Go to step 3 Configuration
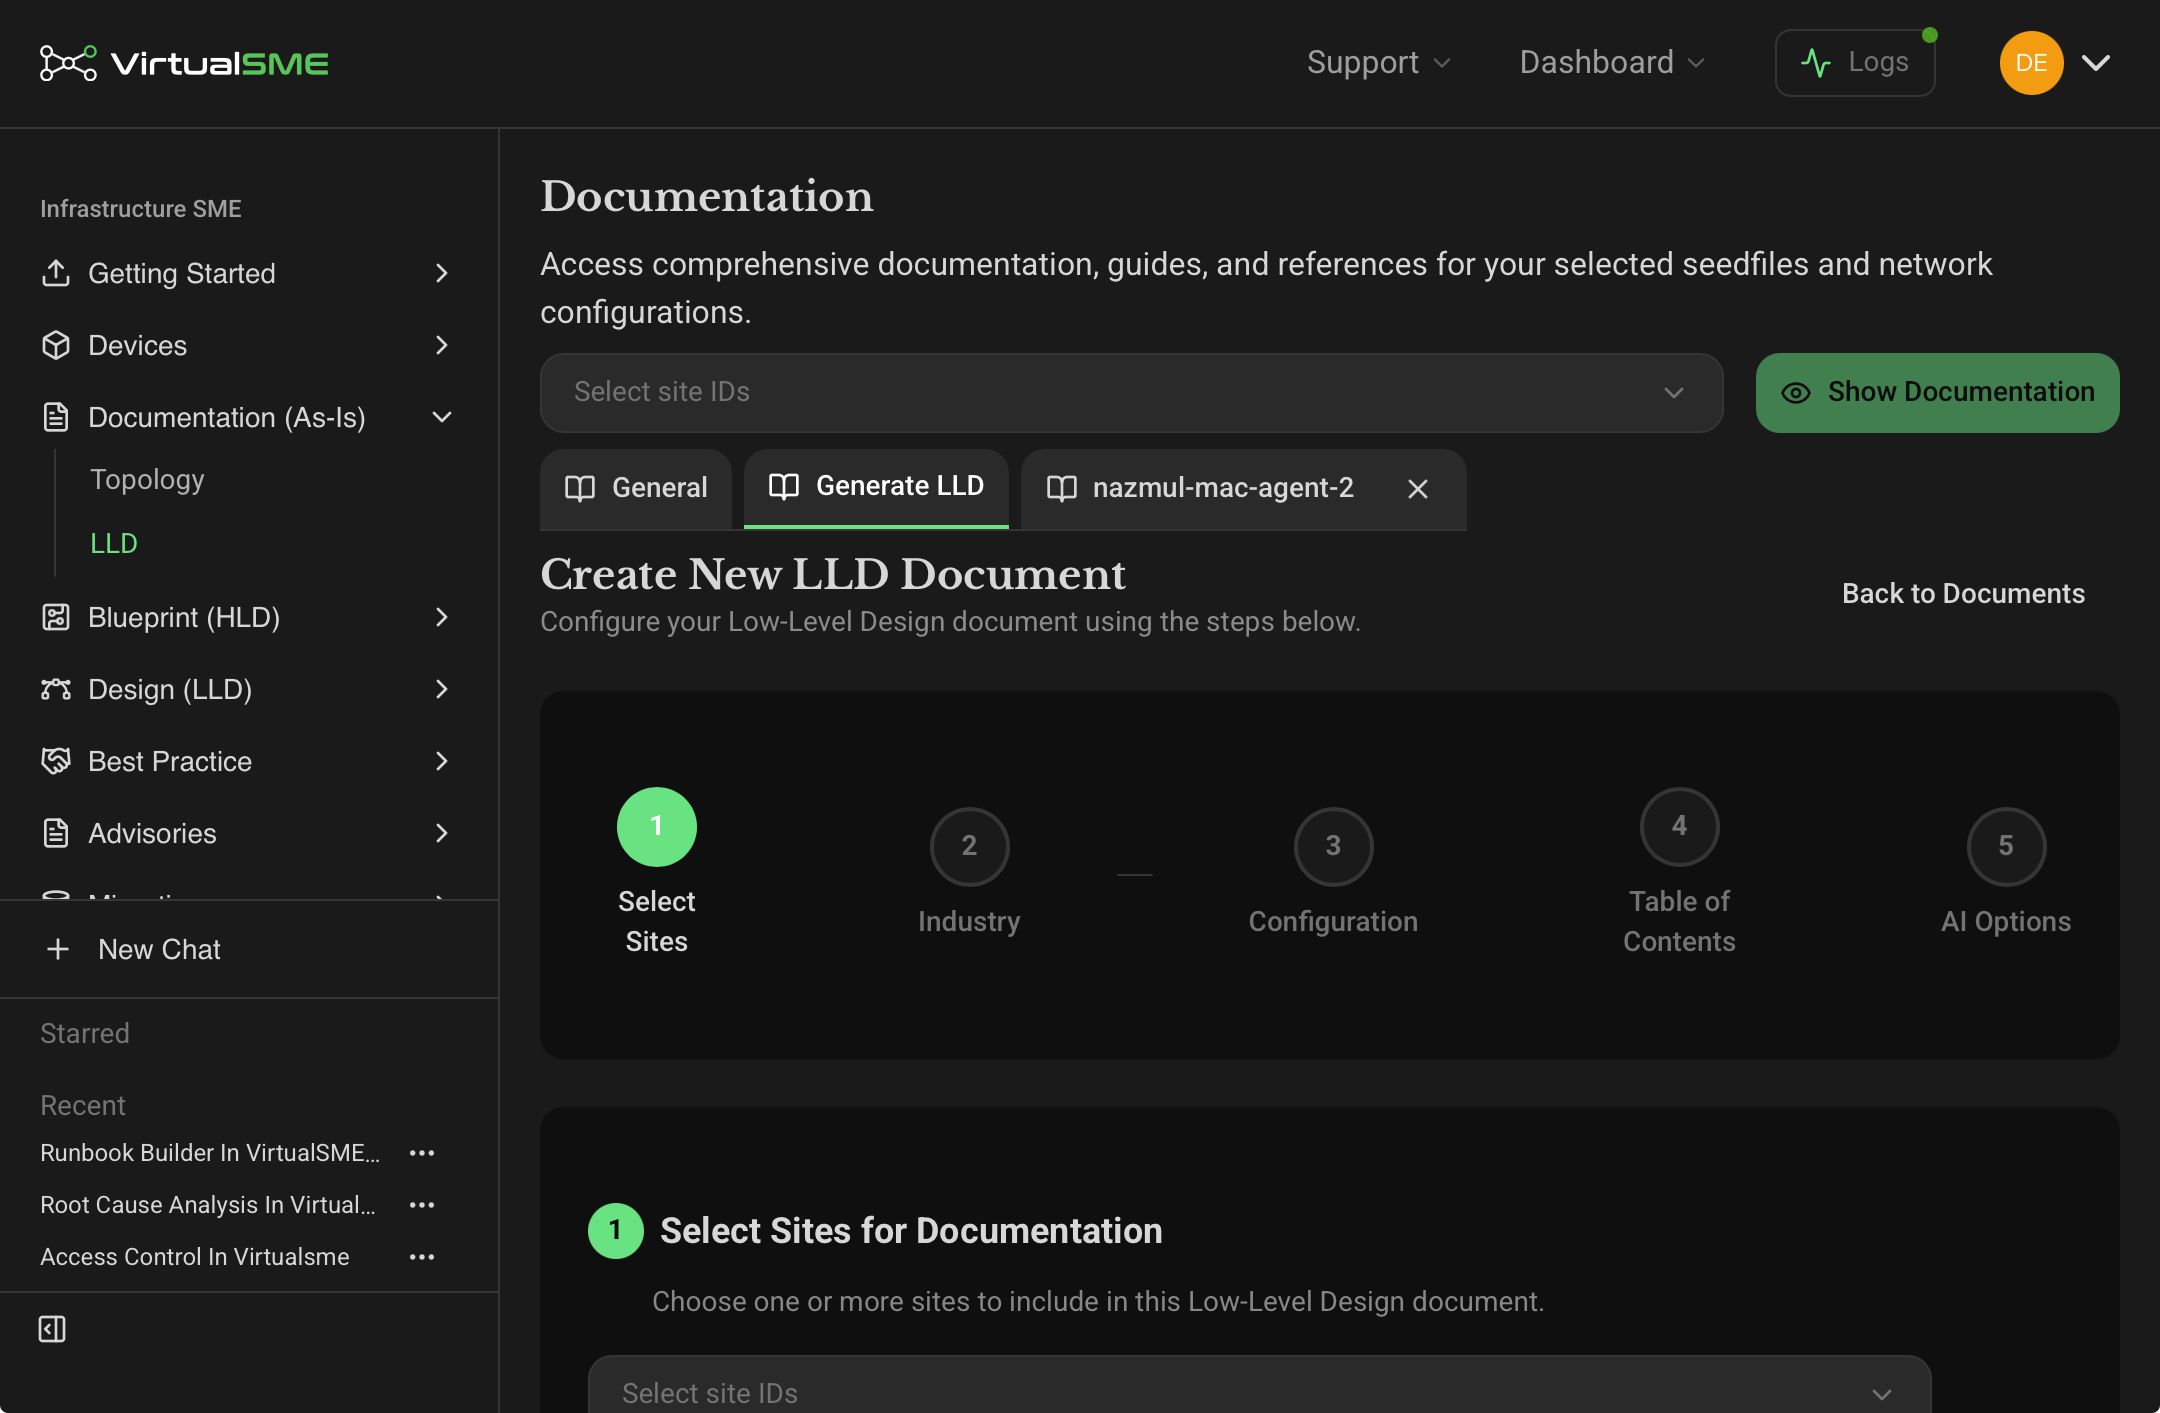This screenshot has height=1413, width=2160. pos(1333,871)
